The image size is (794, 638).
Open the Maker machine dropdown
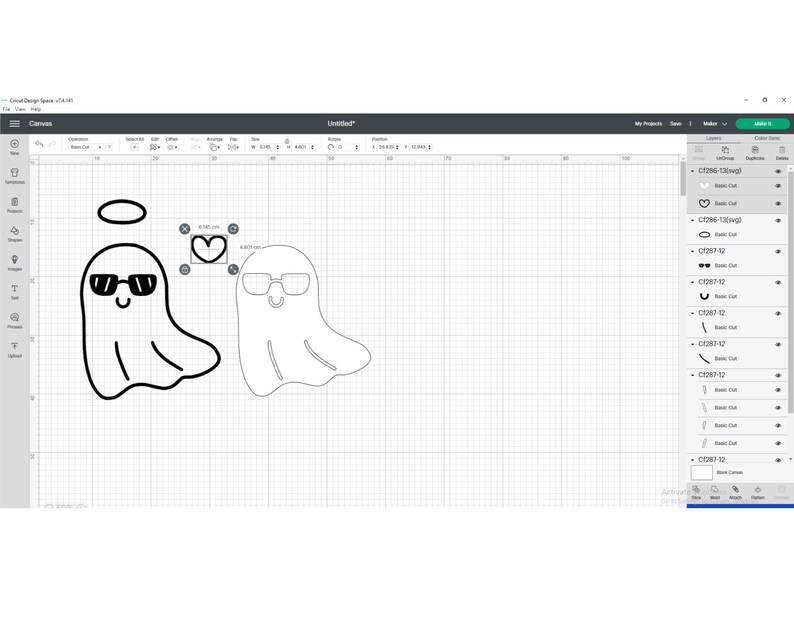714,124
